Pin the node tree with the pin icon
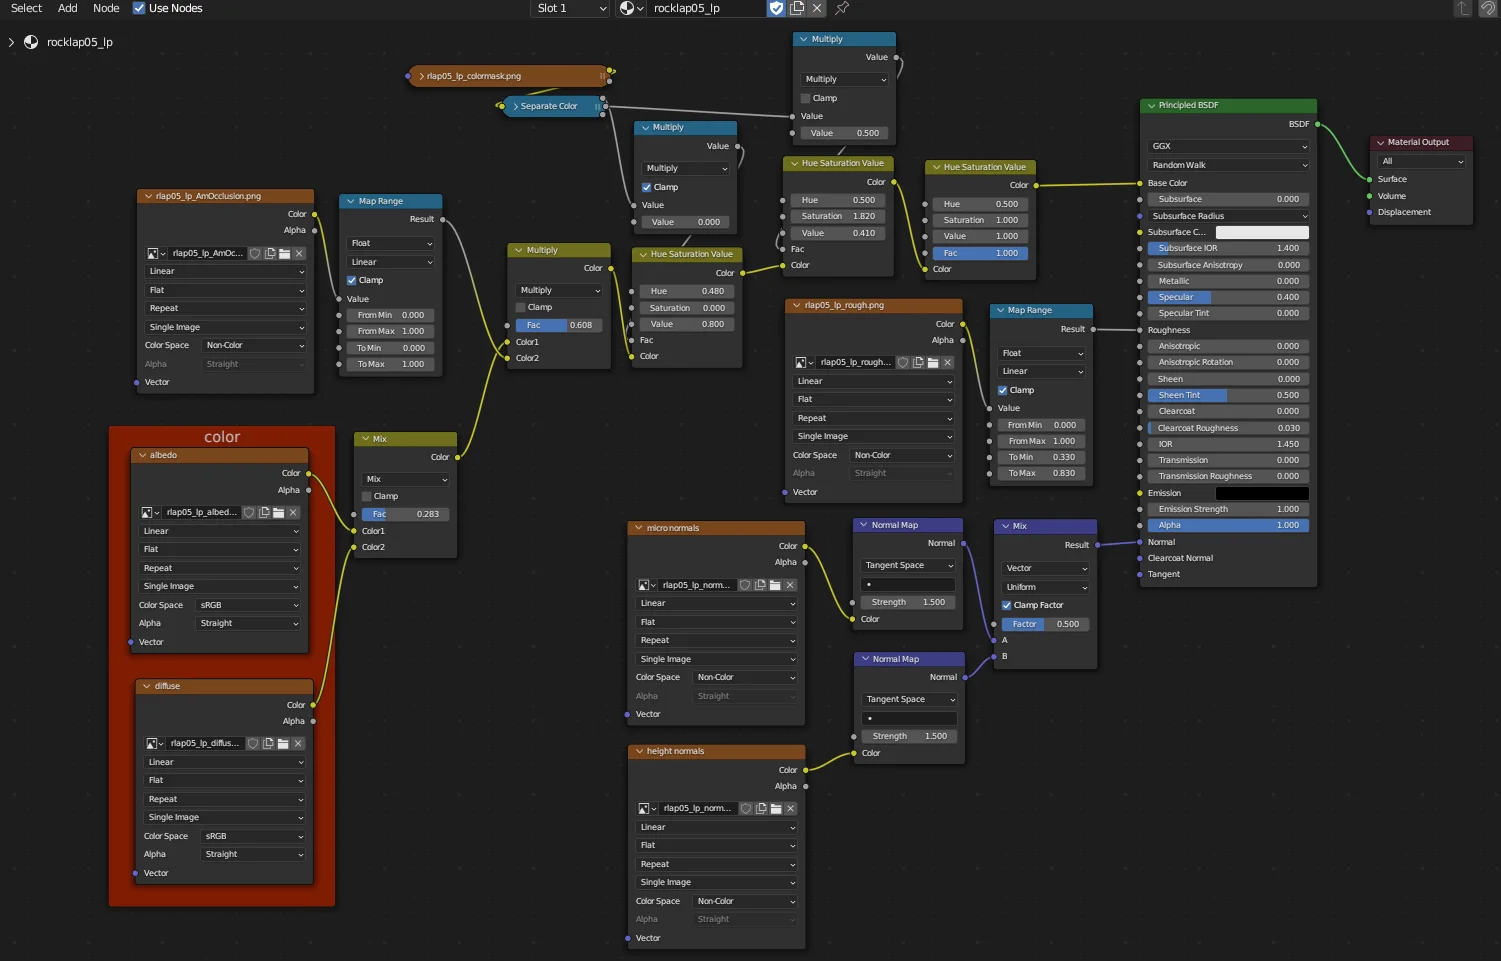This screenshot has width=1501, height=961. (x=842, y=8)
